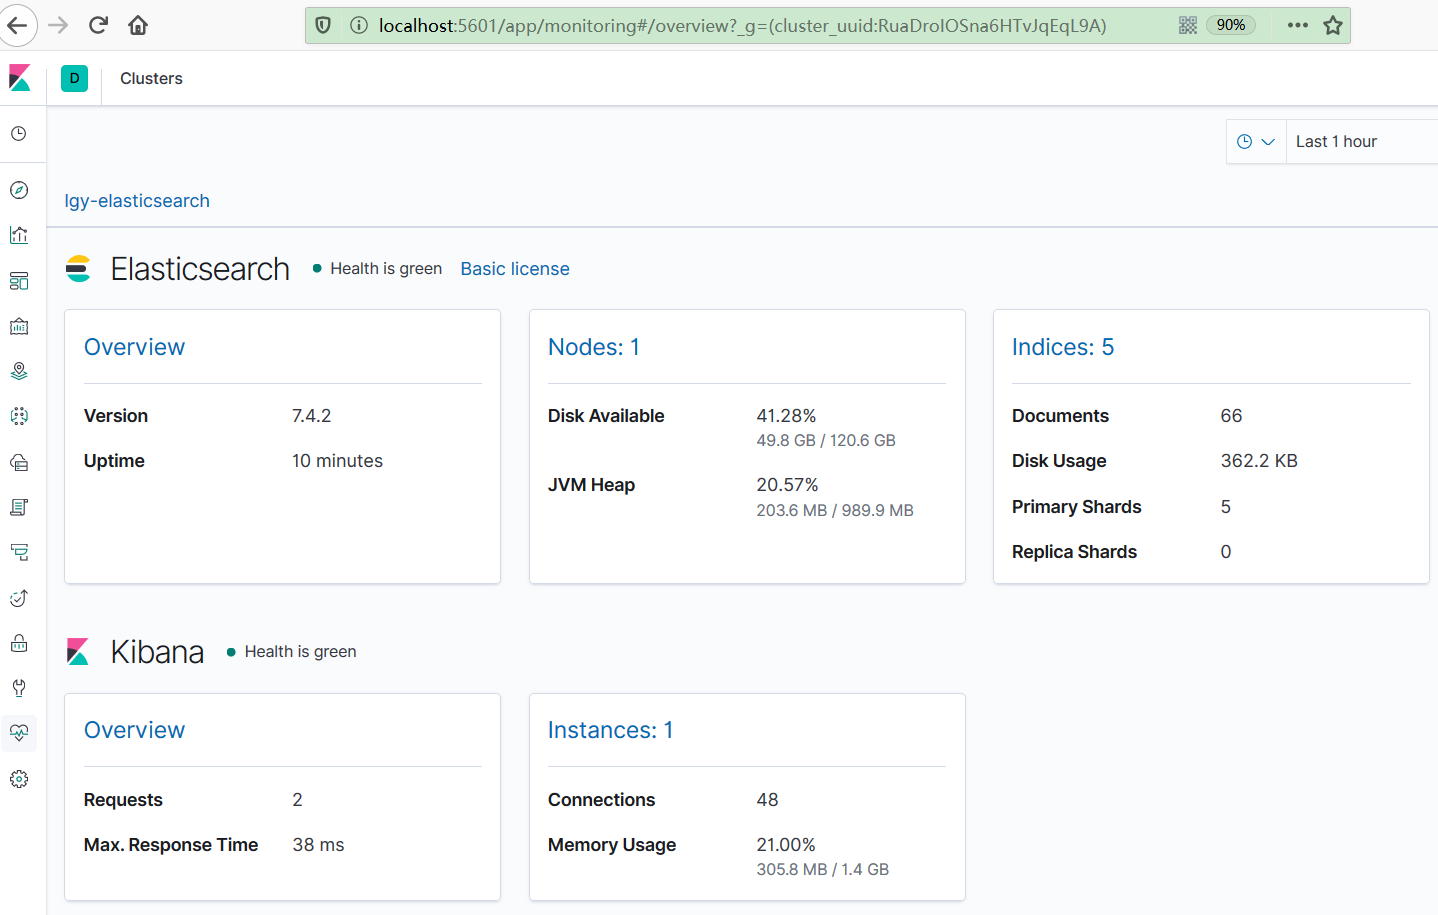The height and width of the screenshot is (915, 1438).
Task: Click the Documents value 66
Action: [x=1231, y=416]
